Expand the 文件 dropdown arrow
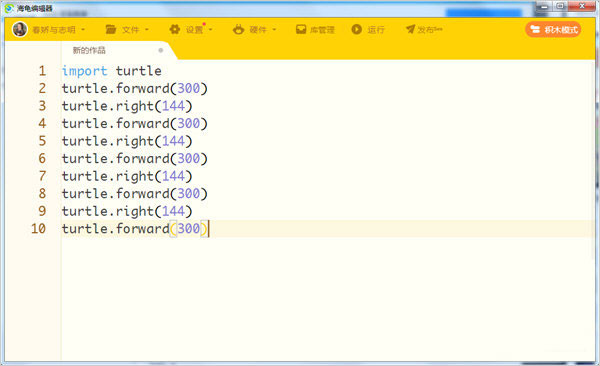Viewport: 600px width, 366px height. coord(147,29)
